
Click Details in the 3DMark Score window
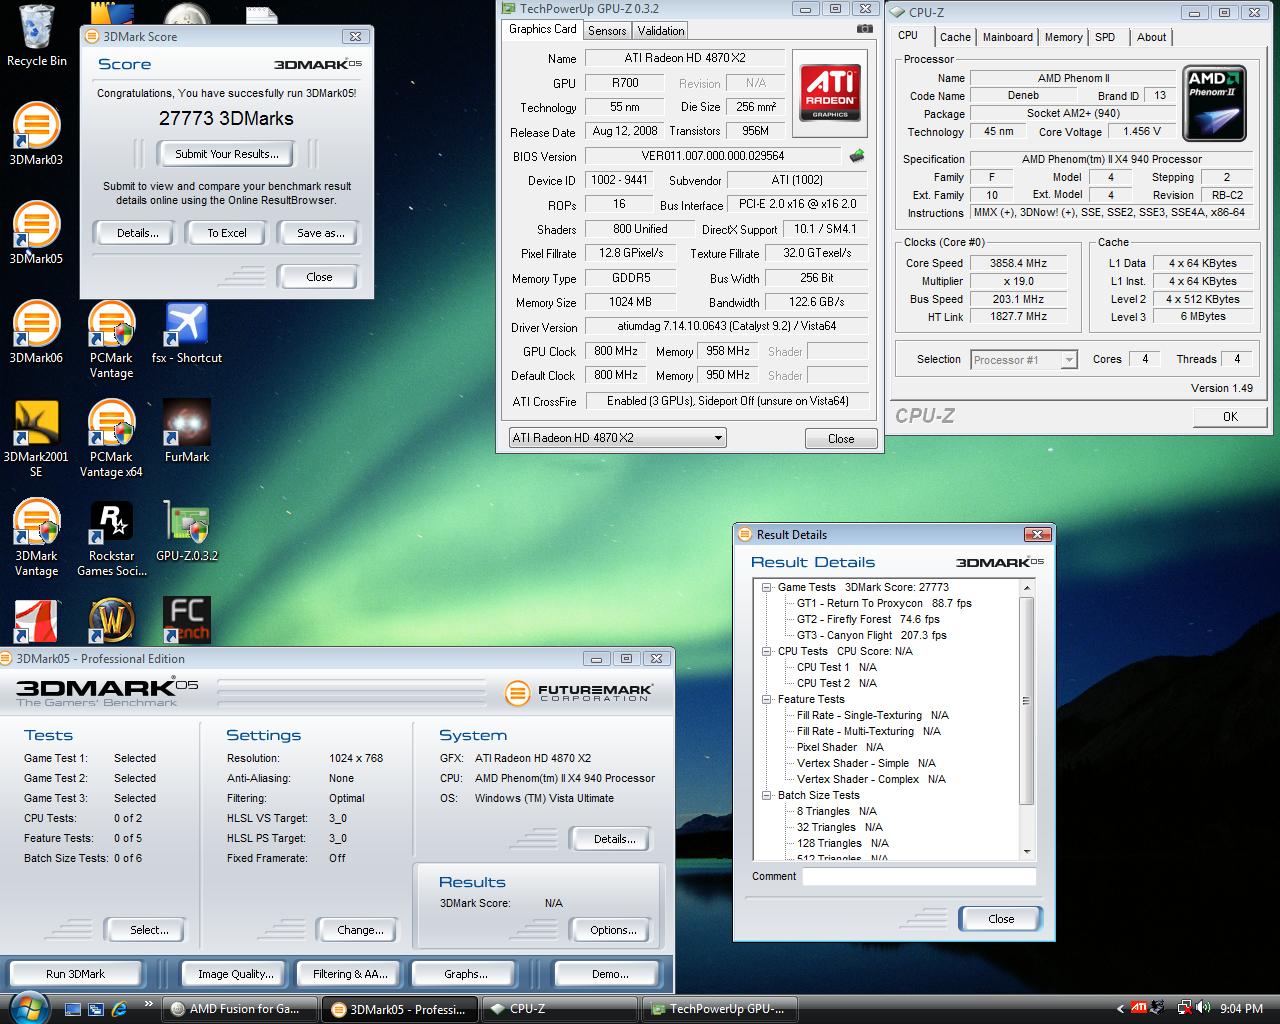point(137,233)
